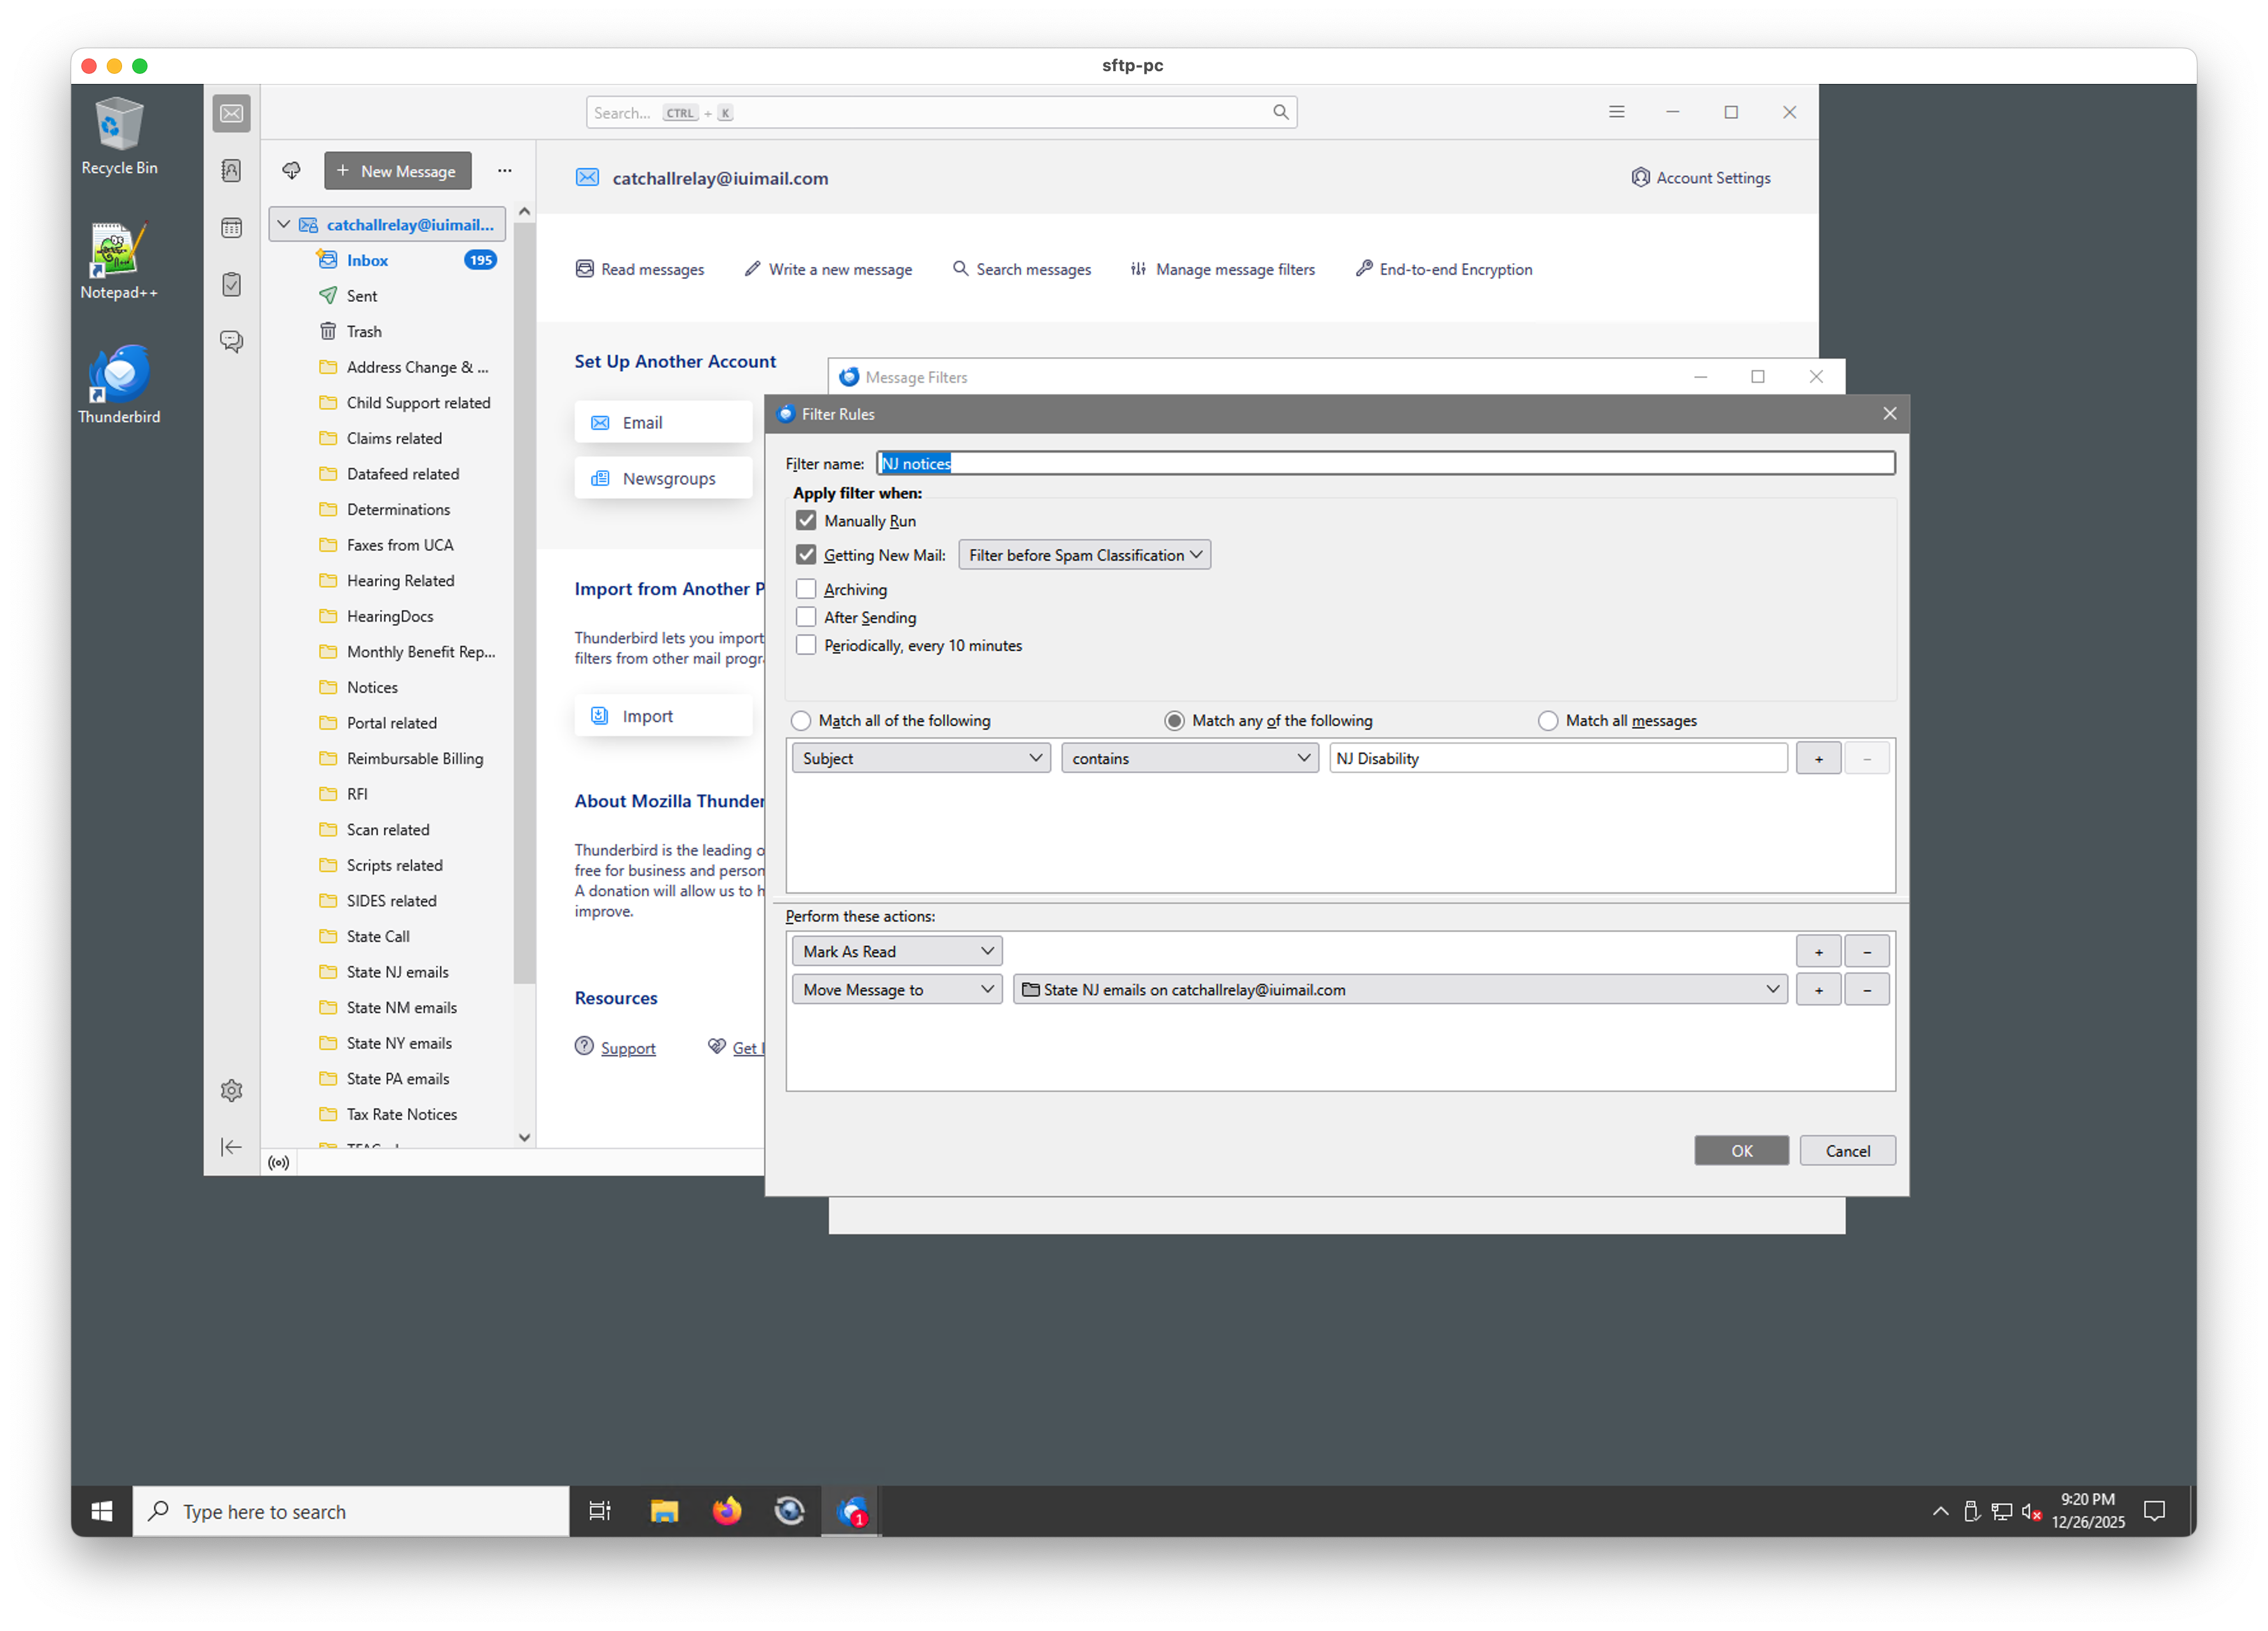Open Thunderbird Settings via the gear icon
This screenshot has width=2268, height=1631.
click(x=231, y=1090)
